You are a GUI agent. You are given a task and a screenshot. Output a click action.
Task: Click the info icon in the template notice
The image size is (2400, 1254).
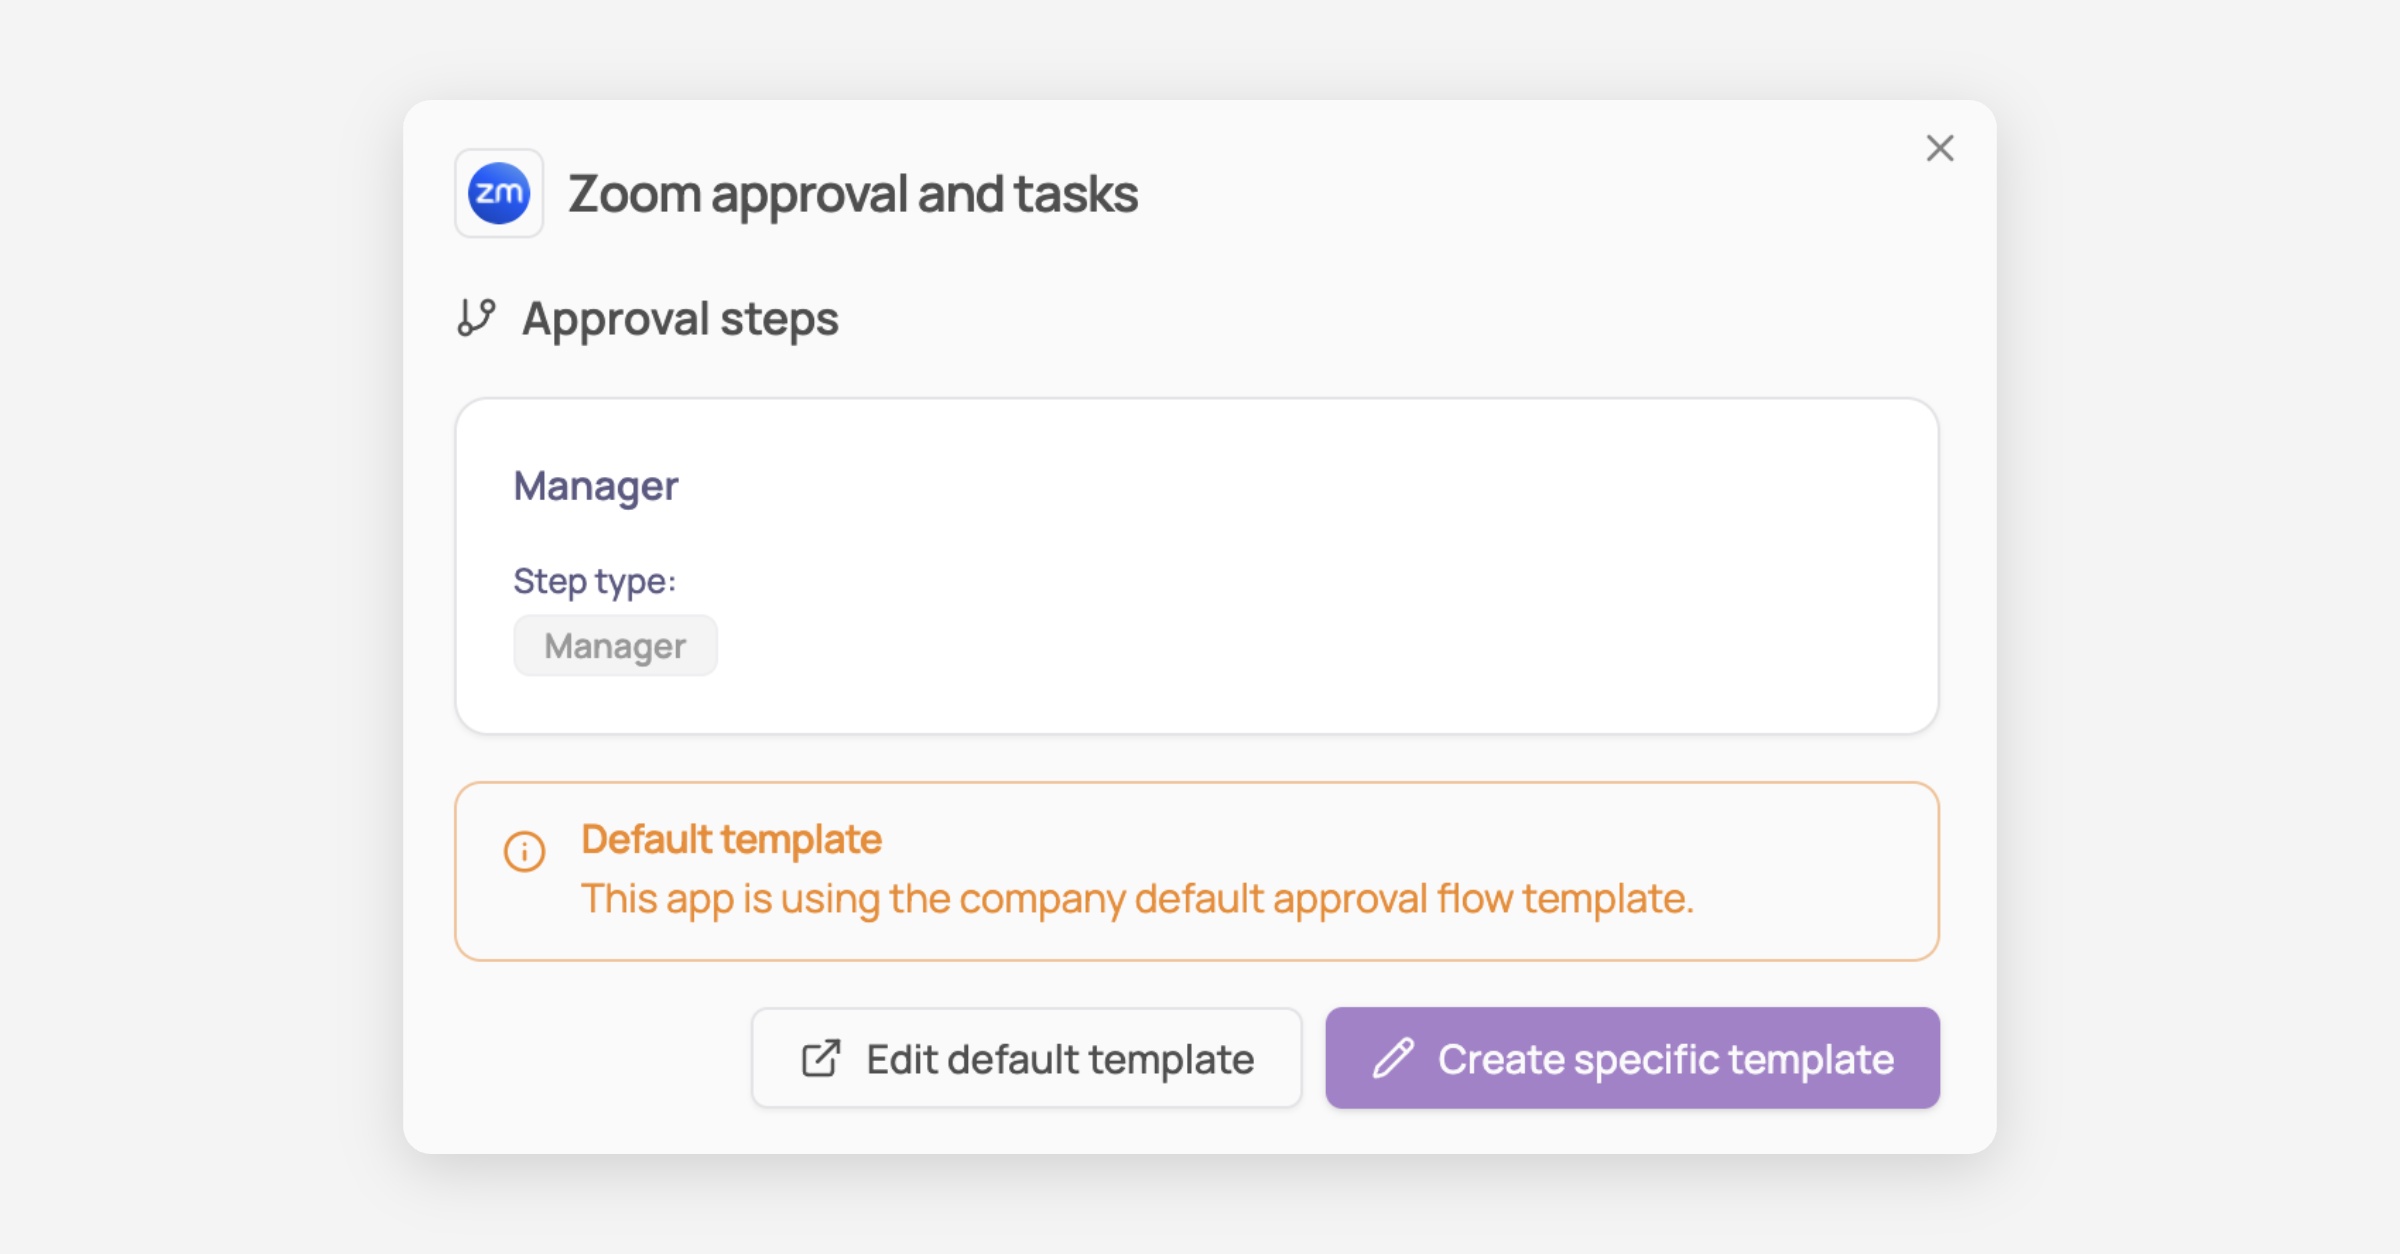tap(524, 852)
